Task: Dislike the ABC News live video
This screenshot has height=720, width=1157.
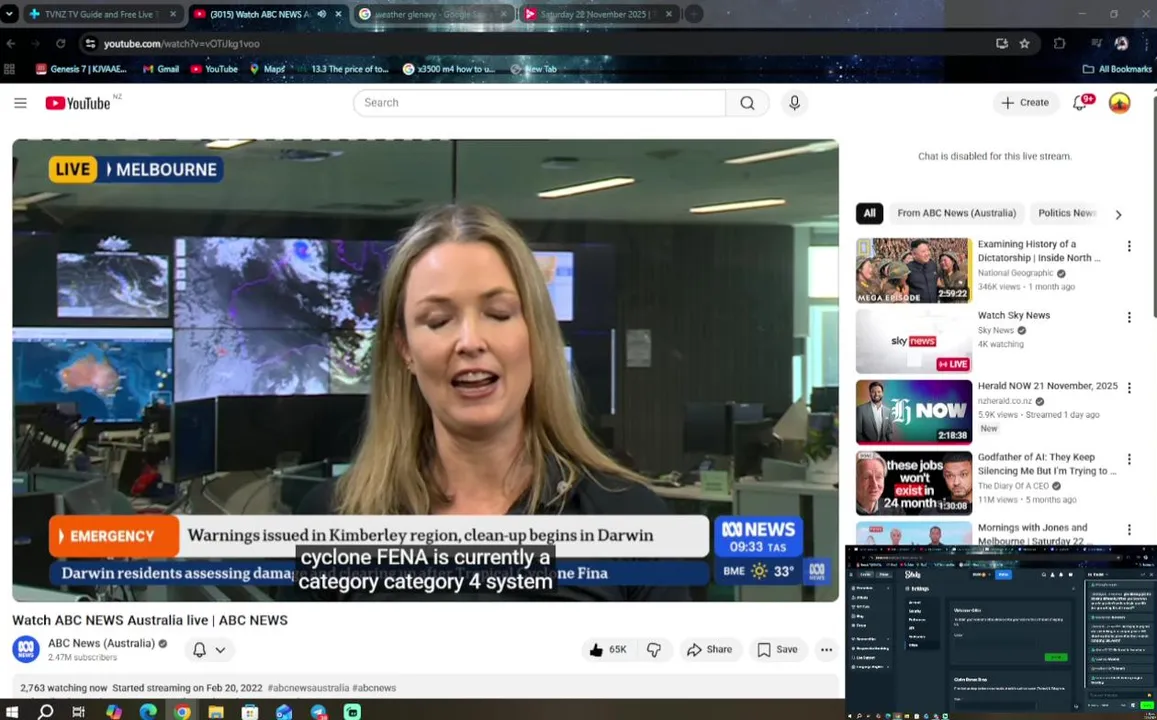Action: (654, 649)
